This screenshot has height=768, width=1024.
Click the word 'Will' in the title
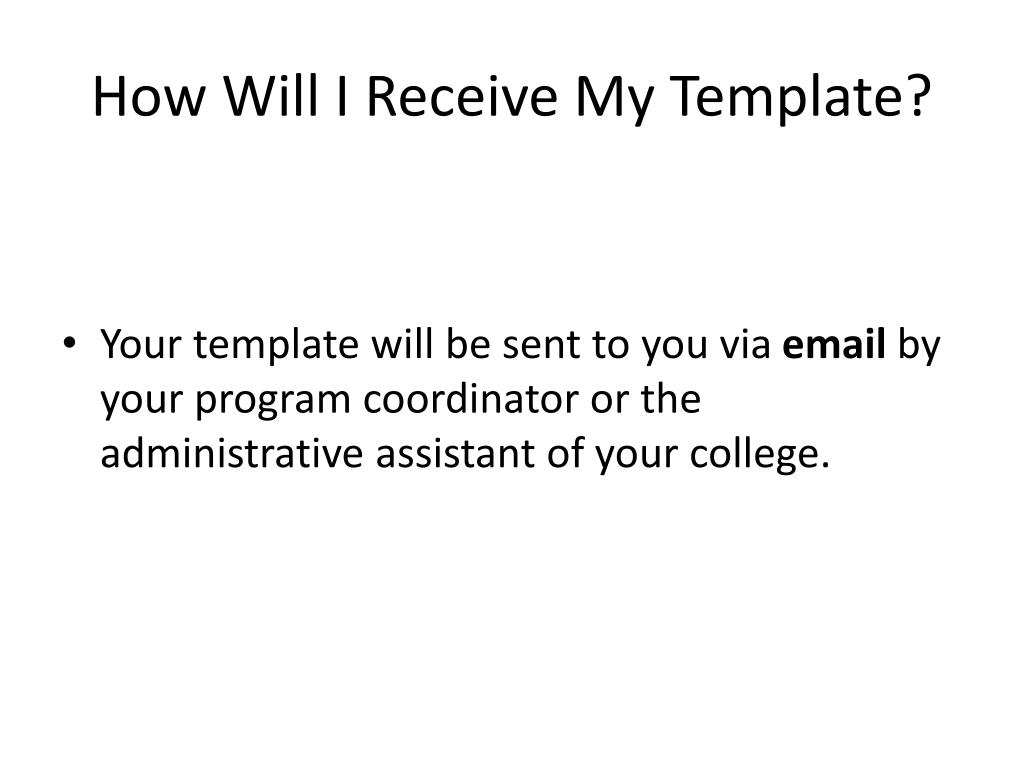(x=270, y=95)
